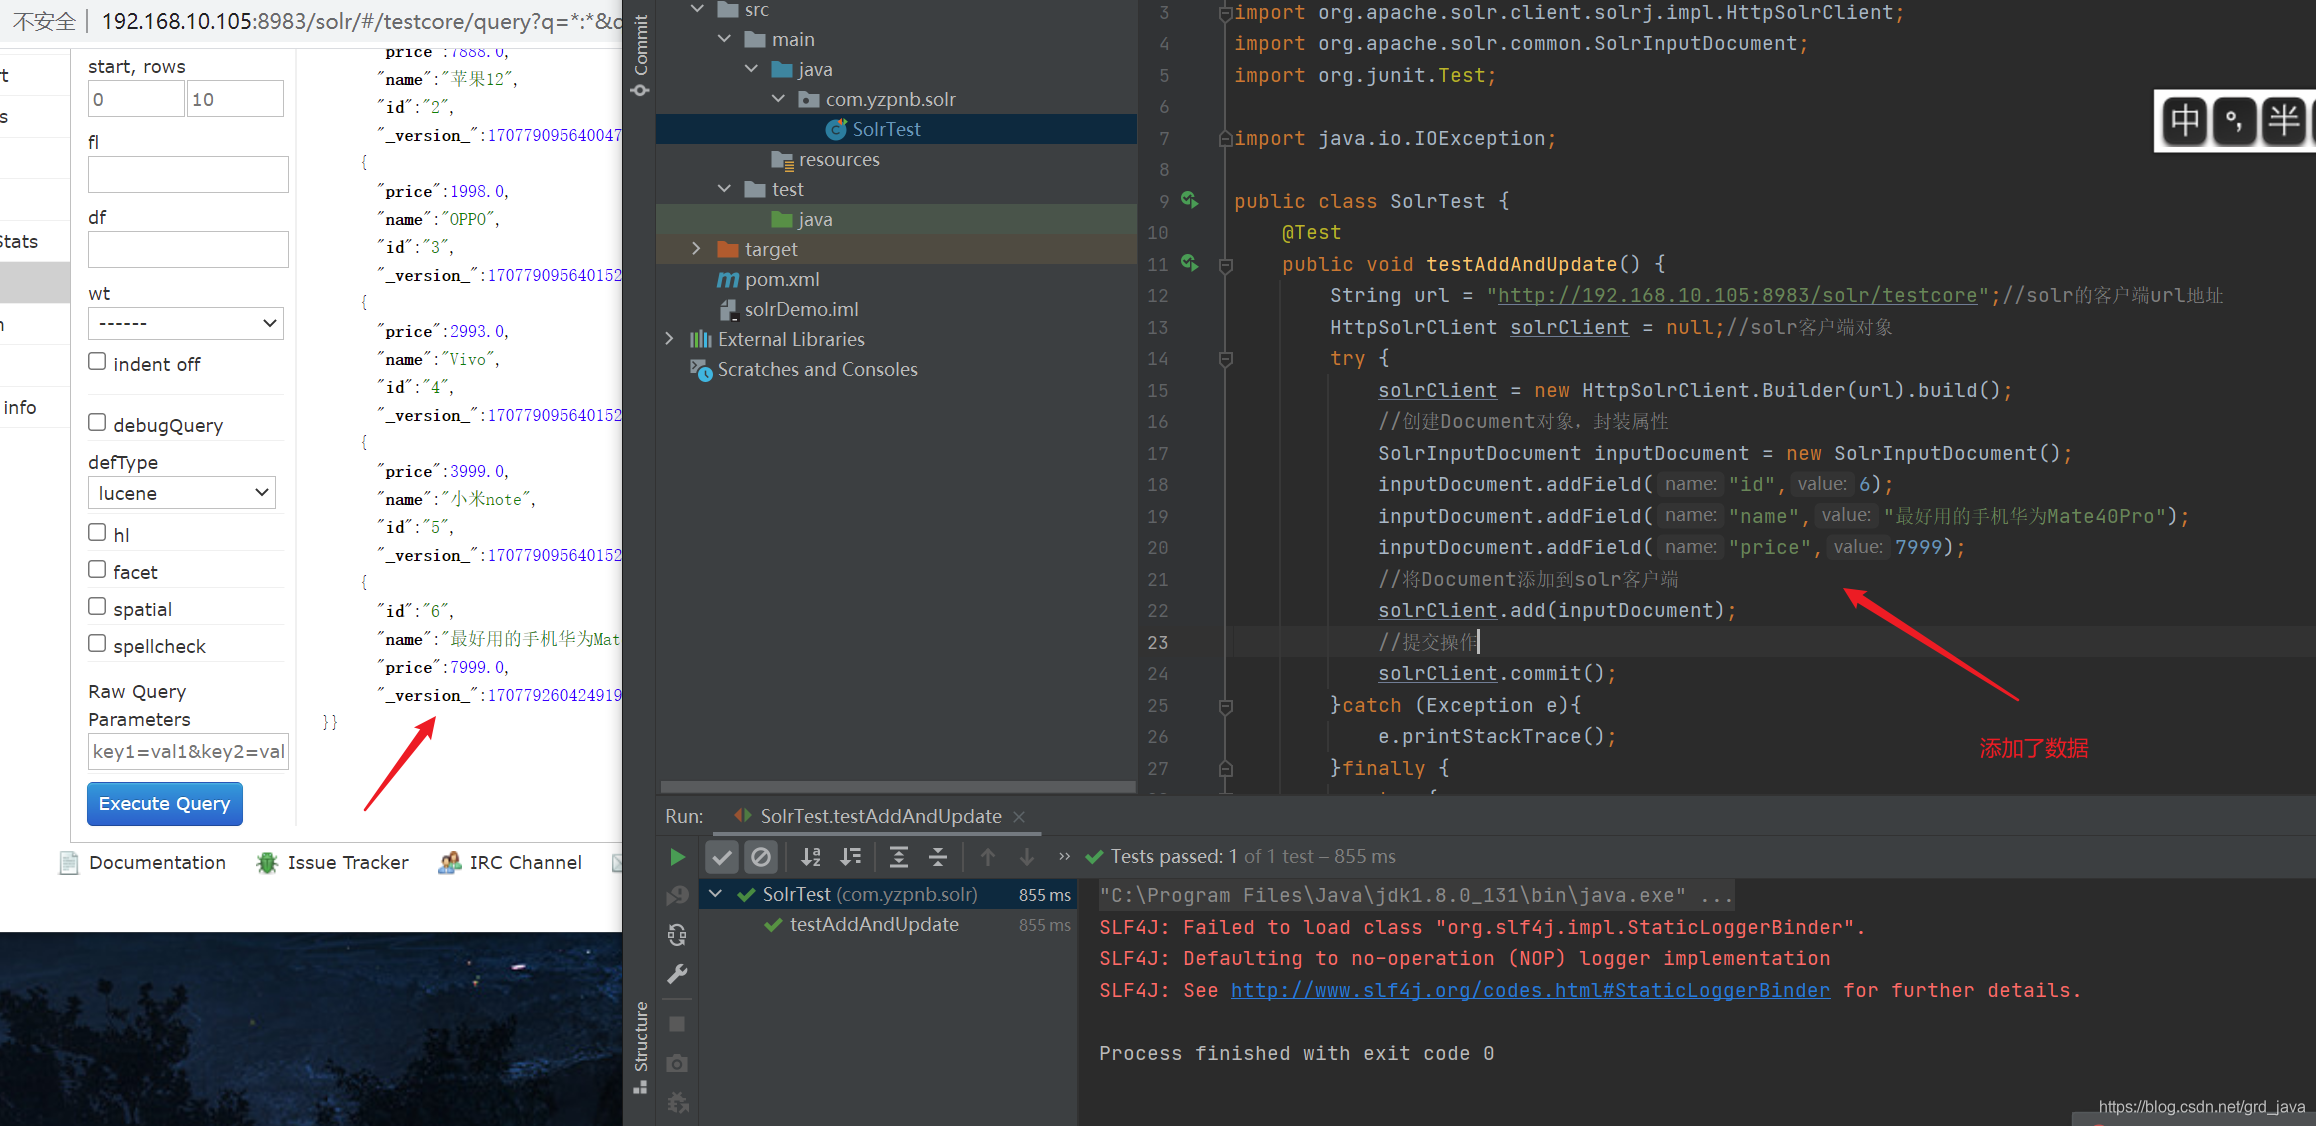Click the Expand All icon in Run toolbar
This screenshot has height=1126, width=2316.
click(x=898, y=857)
